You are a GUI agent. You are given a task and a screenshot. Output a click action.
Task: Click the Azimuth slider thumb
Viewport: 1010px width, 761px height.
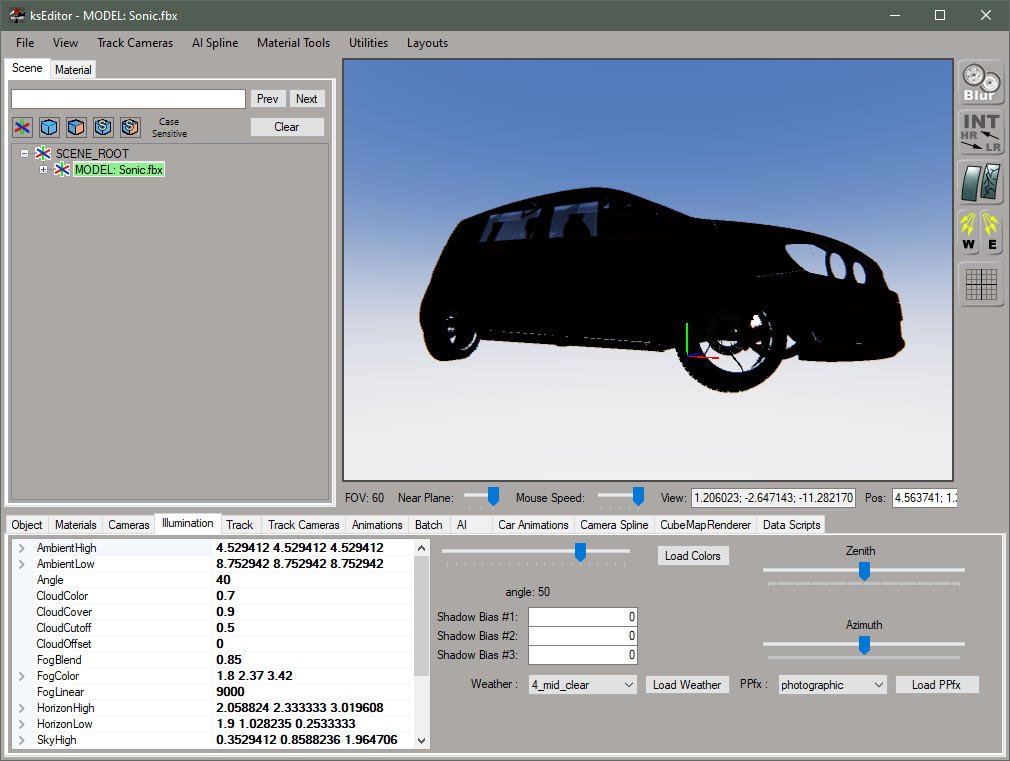point(864,645)
